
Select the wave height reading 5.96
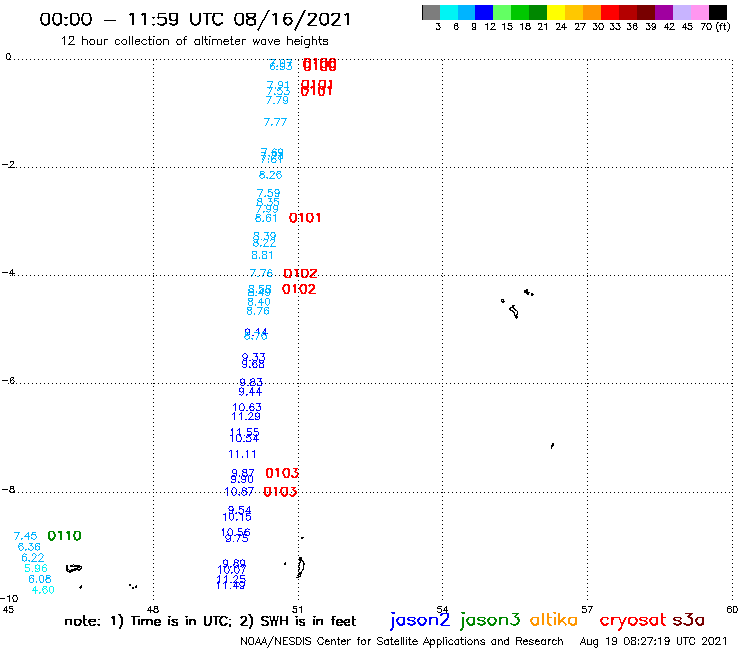coord(36,568)
